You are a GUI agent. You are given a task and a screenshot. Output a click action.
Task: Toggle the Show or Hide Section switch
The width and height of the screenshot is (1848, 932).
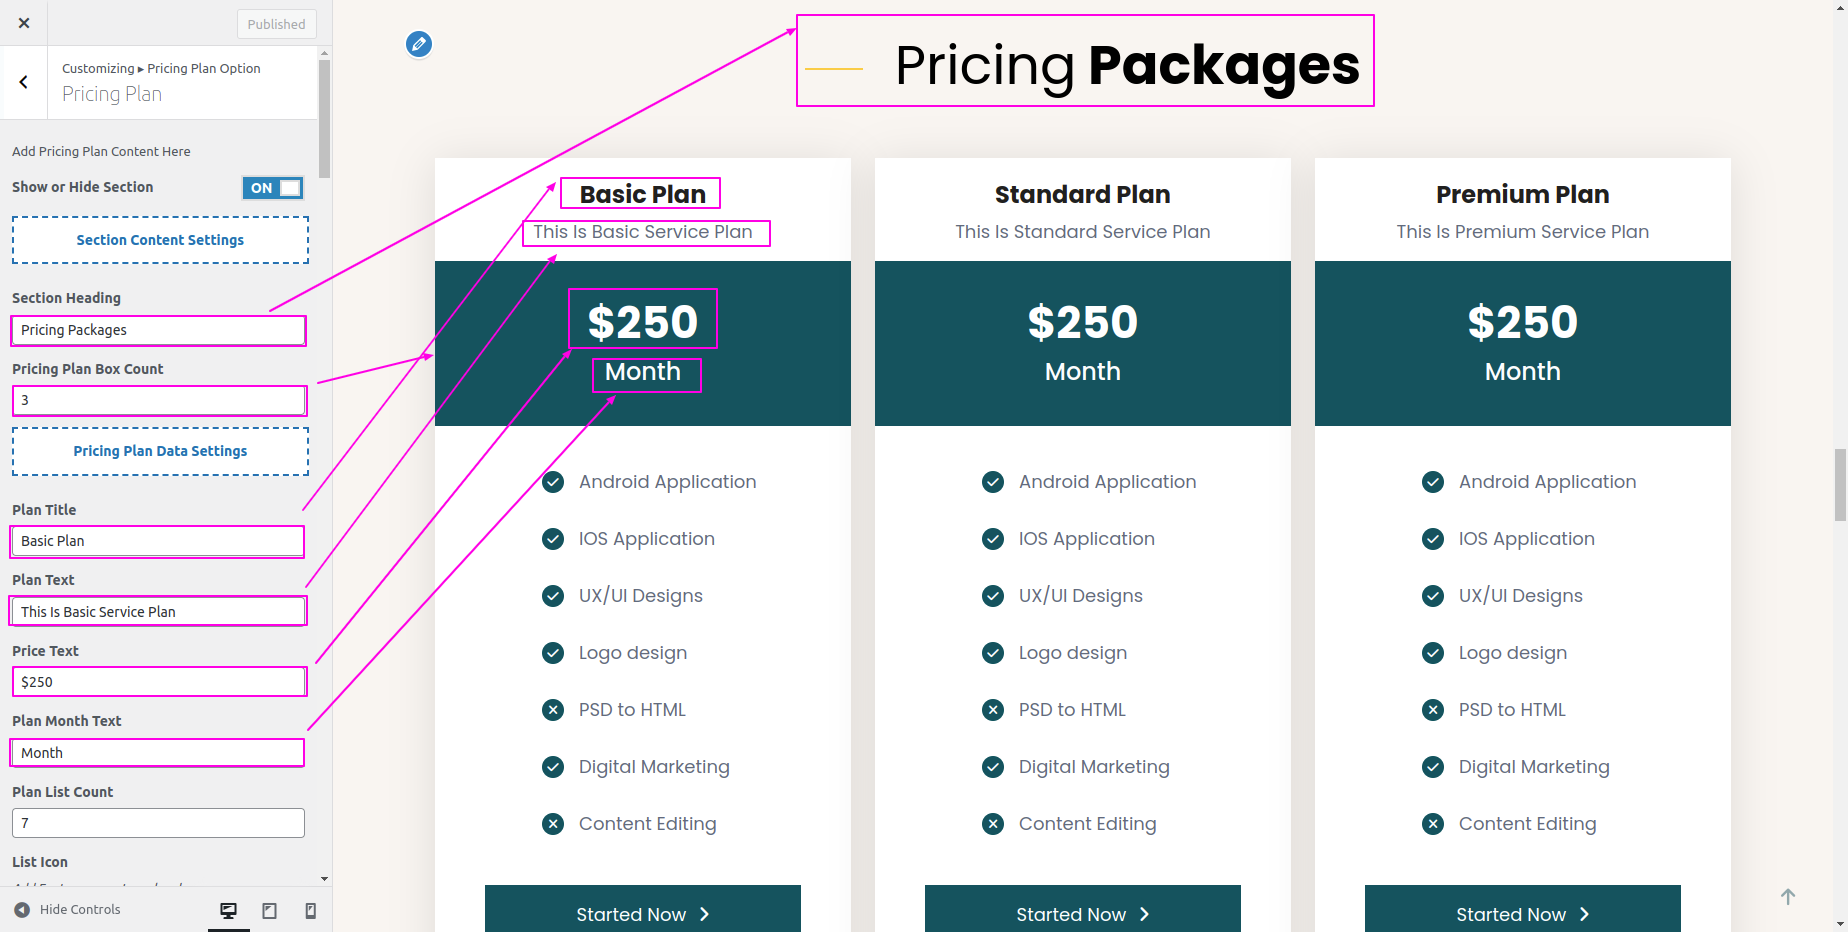click(273, 188)
